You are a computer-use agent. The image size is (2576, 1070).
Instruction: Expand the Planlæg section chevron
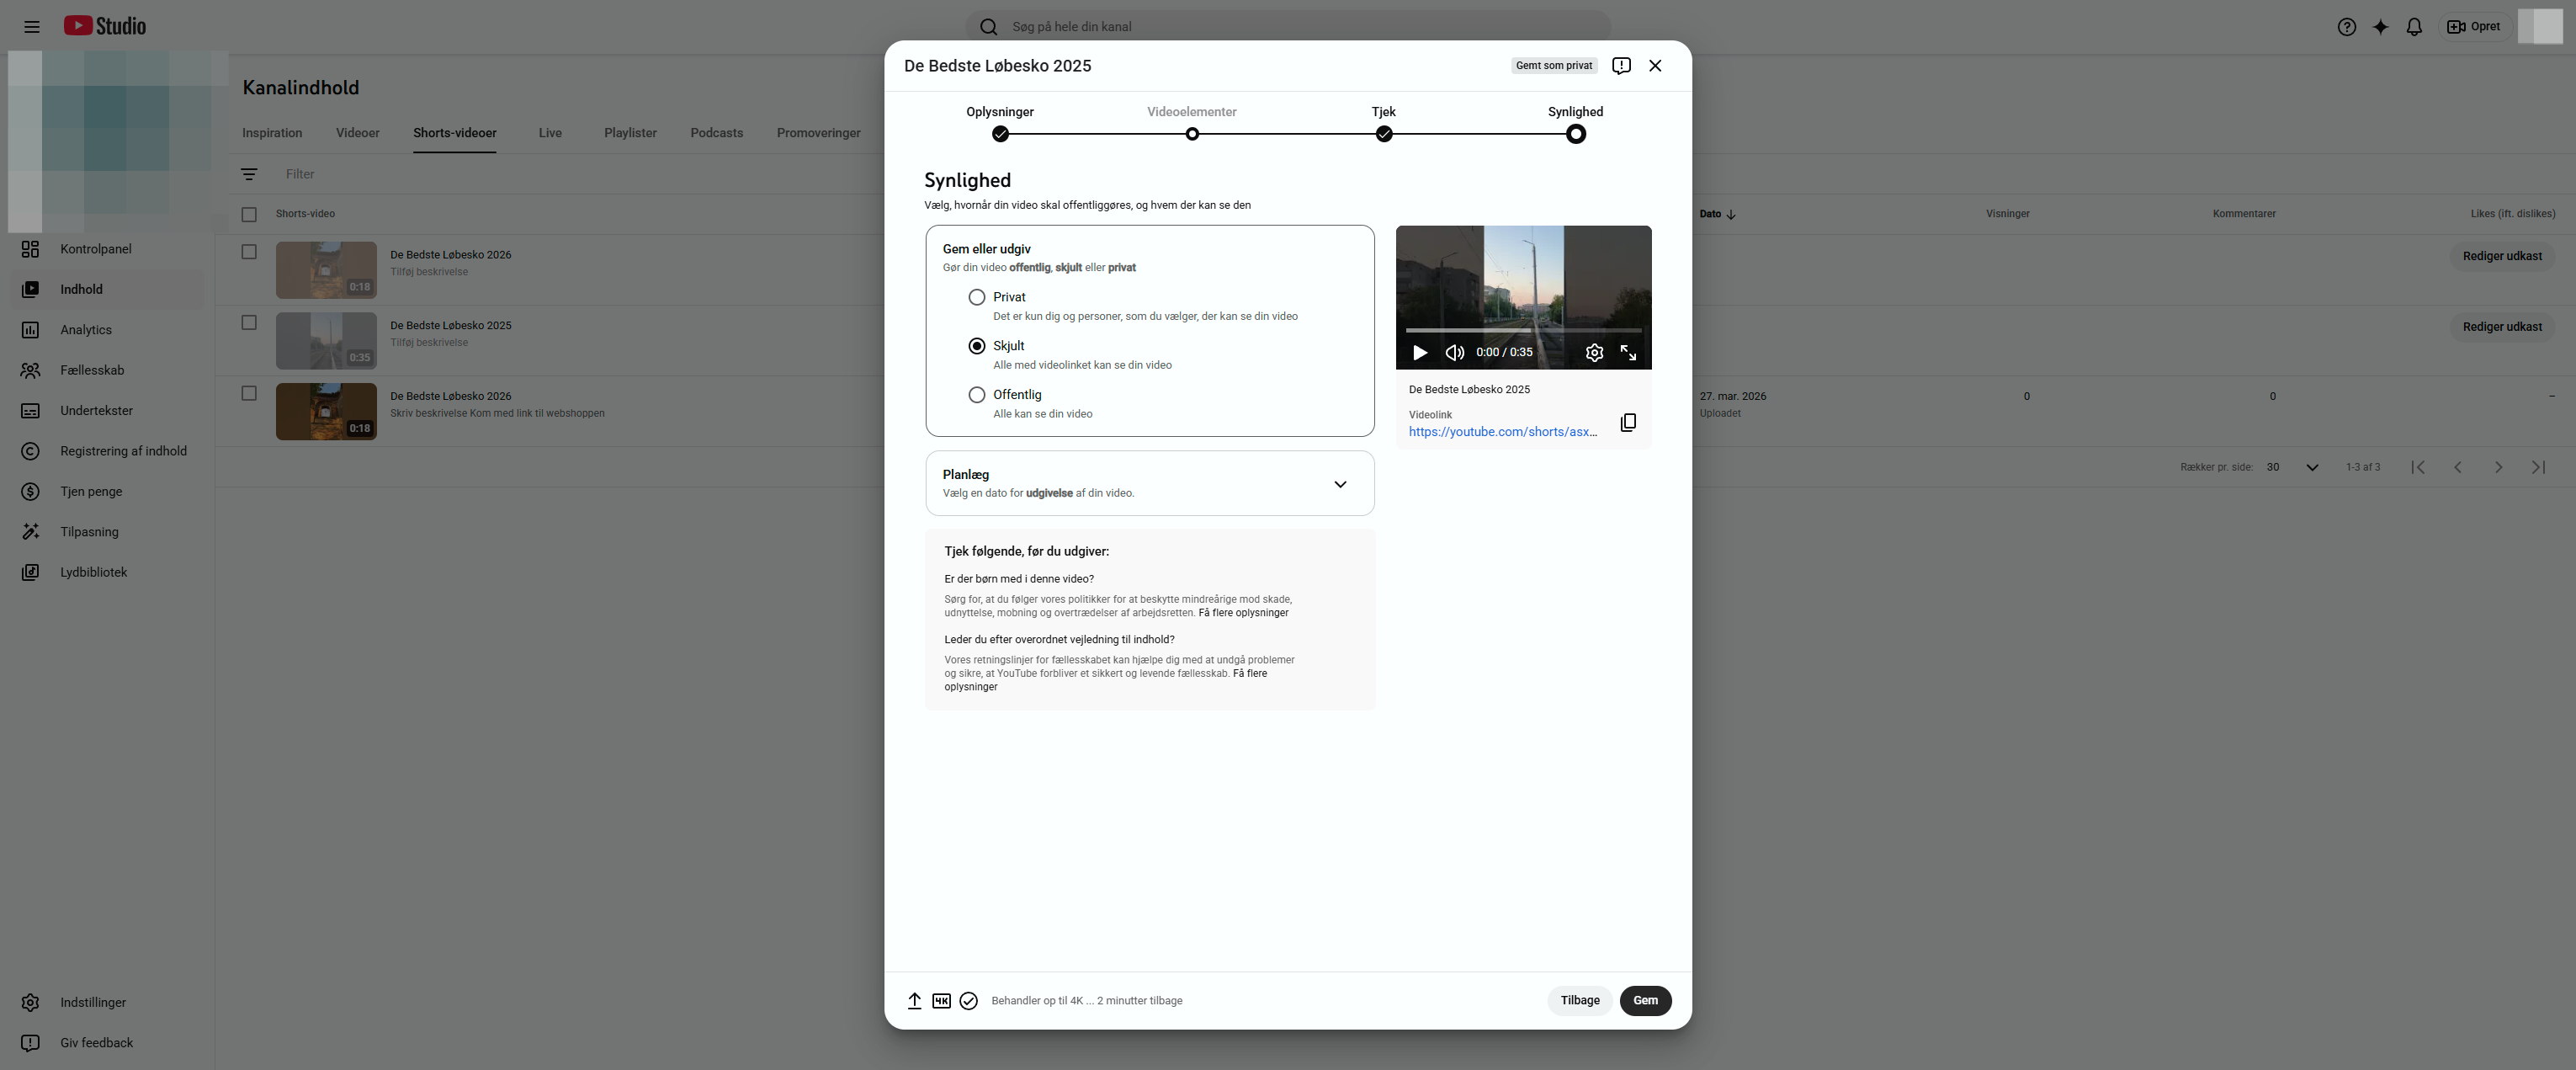click(x=1340, y=484)
